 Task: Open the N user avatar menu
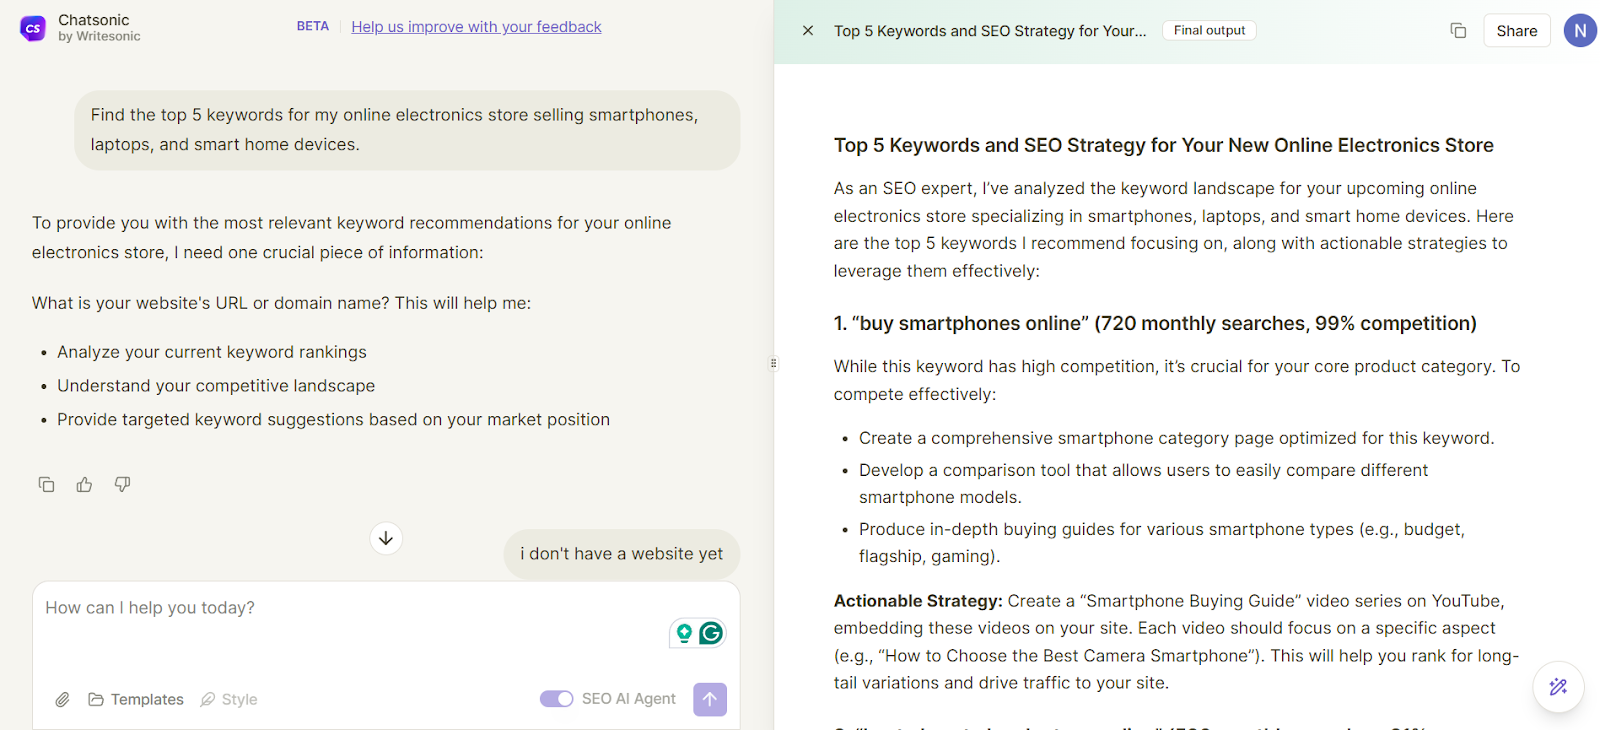point(1580,31)
